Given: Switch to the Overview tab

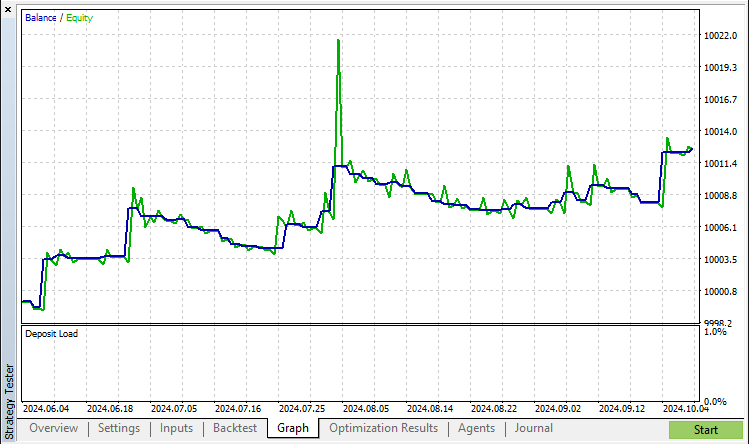Looking at the screenshot, I should coord(54,428).
